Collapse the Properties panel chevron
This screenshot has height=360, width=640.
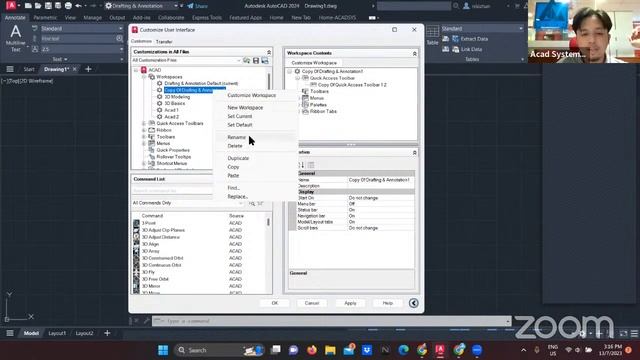click(x=415, y=152)
